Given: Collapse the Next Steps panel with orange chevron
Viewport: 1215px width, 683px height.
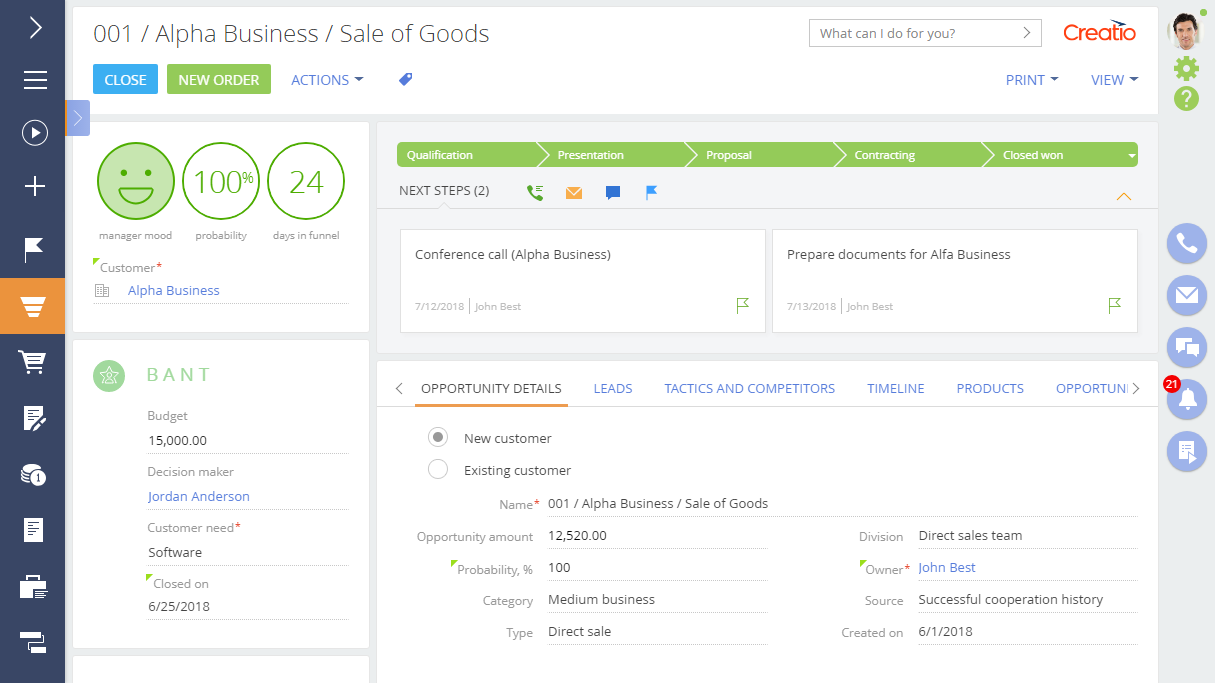Looking at the screenshot, I should pos(1124,196).
